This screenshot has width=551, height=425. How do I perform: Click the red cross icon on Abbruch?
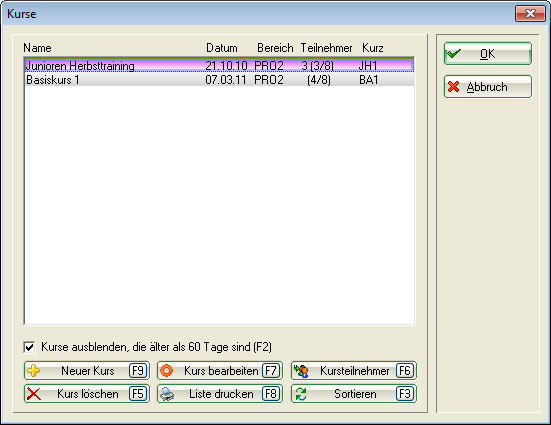point(454,86)
